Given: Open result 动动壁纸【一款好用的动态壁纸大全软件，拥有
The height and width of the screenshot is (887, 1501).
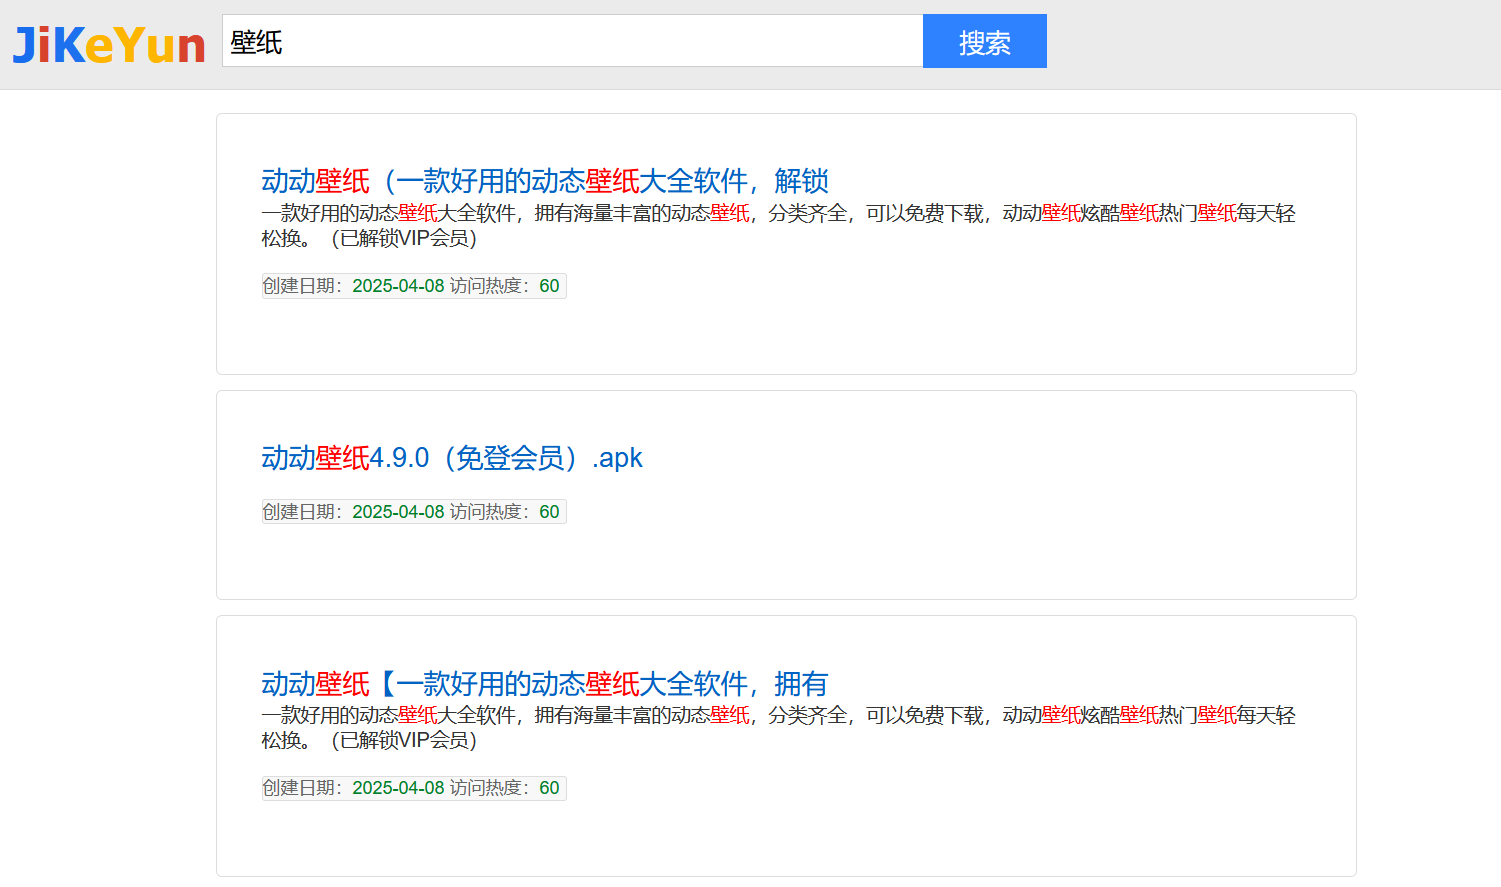Looking at the screenshot, I should click(x=545, y=684).
